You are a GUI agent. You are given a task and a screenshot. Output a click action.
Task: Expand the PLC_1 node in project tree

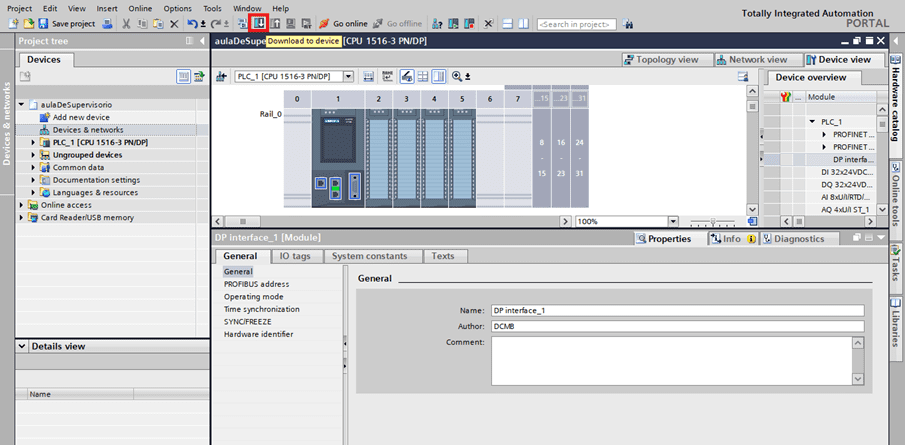33,143
